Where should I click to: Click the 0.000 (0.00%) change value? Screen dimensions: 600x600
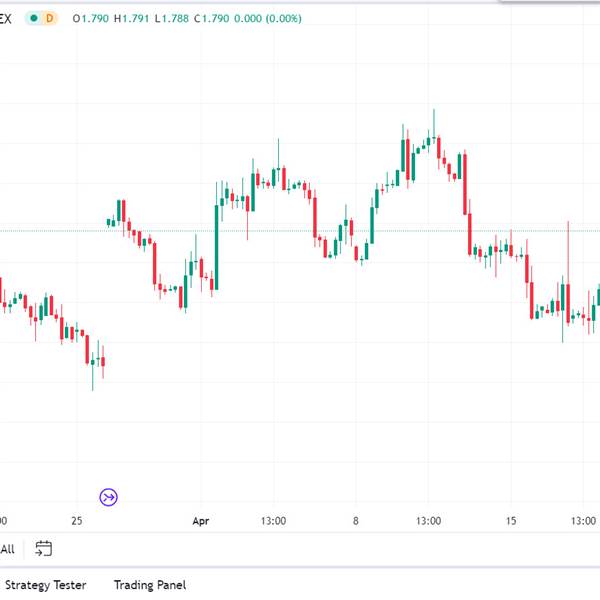point(268,18)
